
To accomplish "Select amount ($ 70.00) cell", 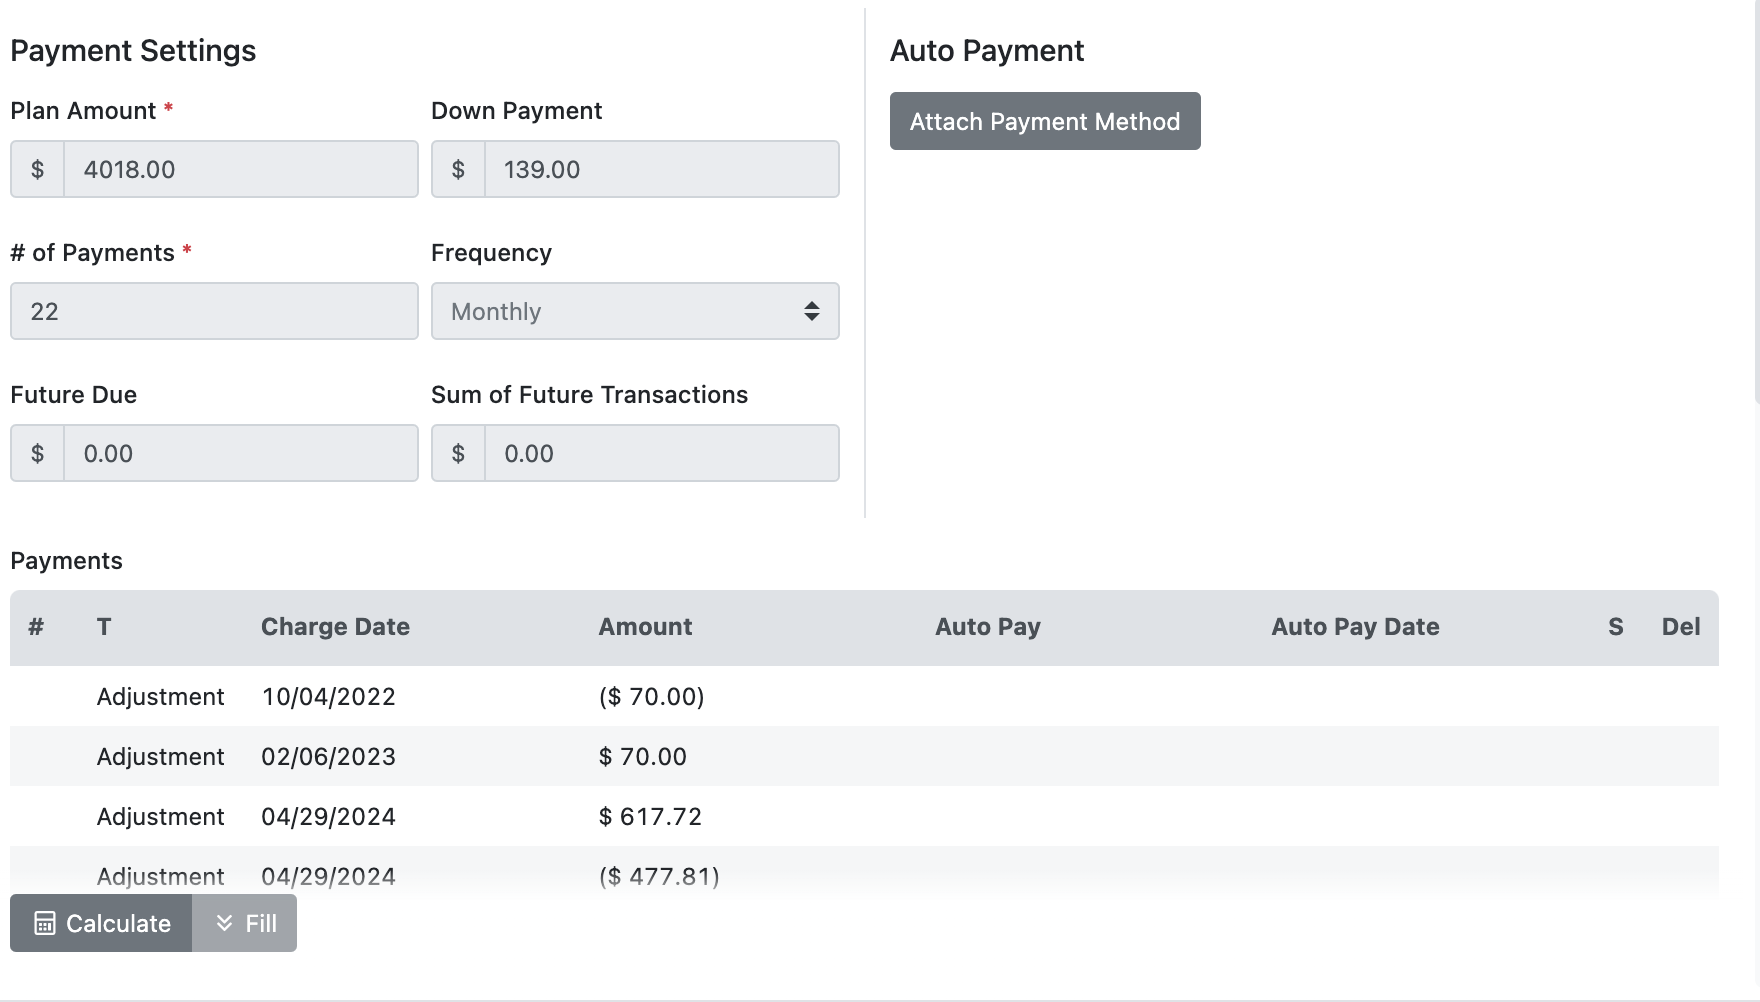I will pyautogui.click(x=651, y=697).
